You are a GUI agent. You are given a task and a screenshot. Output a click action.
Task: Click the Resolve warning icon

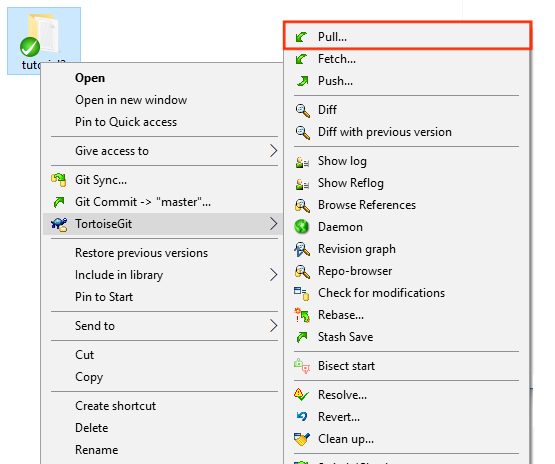coord(302,395)
